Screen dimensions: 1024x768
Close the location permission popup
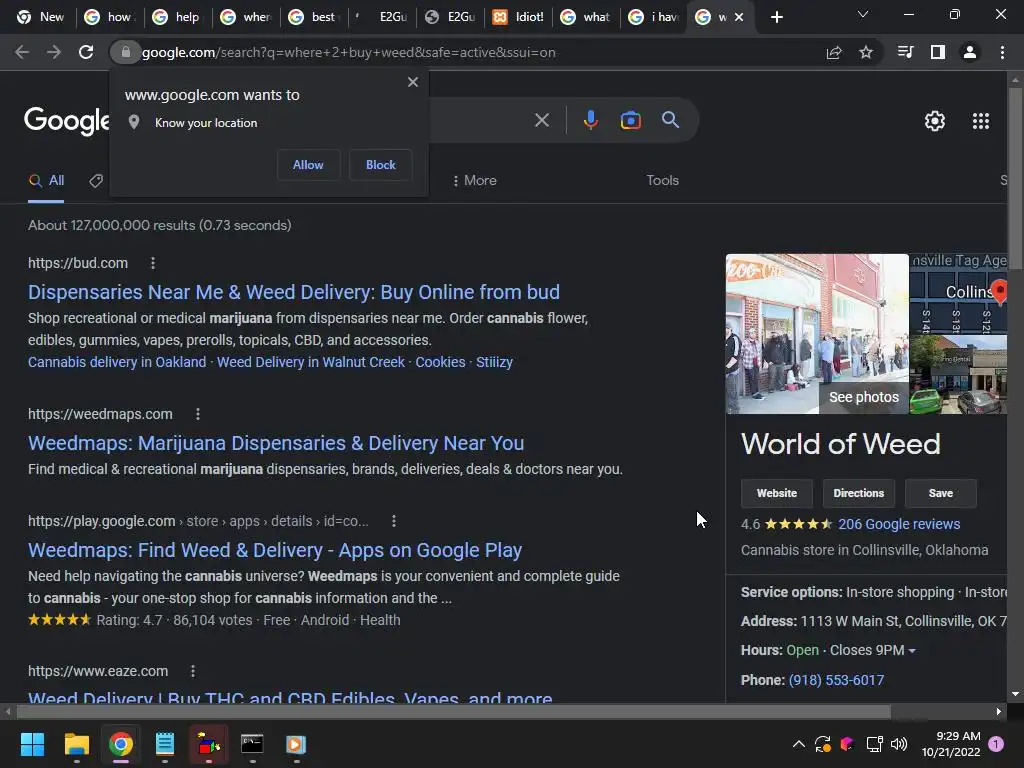coord(413,82)
